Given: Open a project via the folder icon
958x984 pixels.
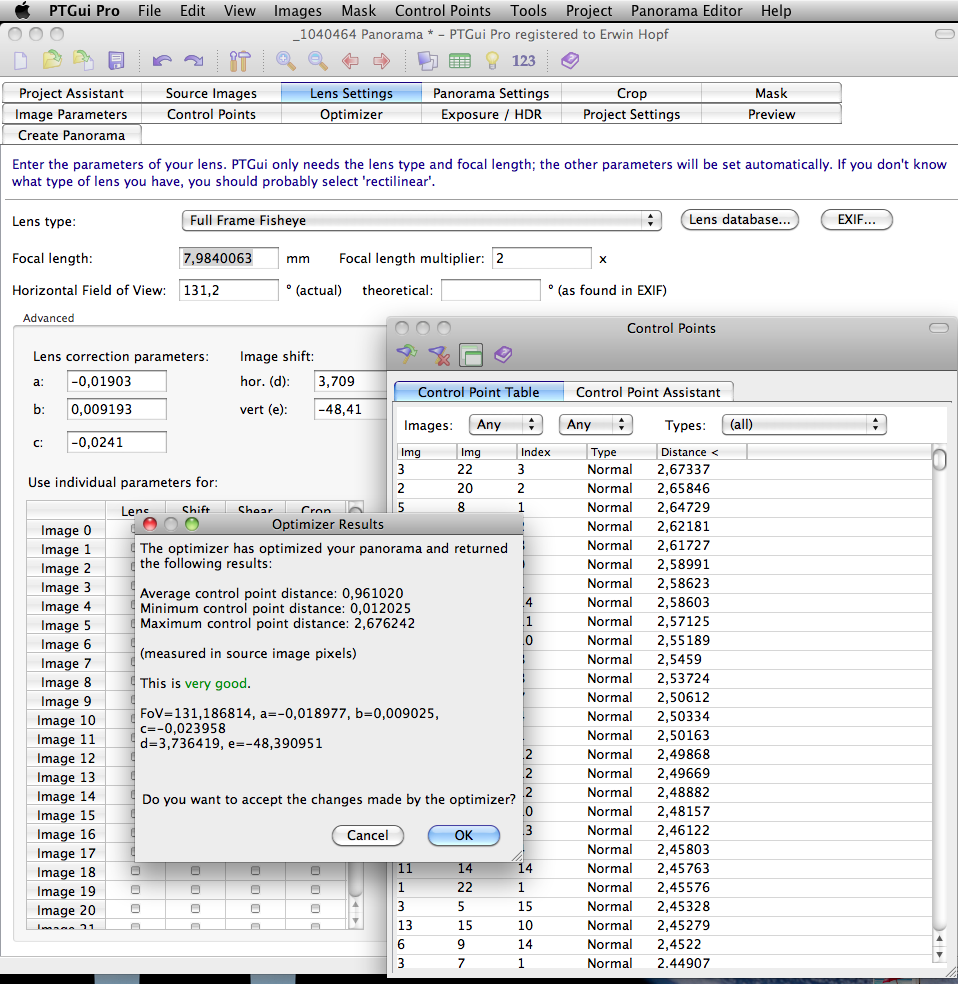Looking at the screenshot, I should pos(52,60).
